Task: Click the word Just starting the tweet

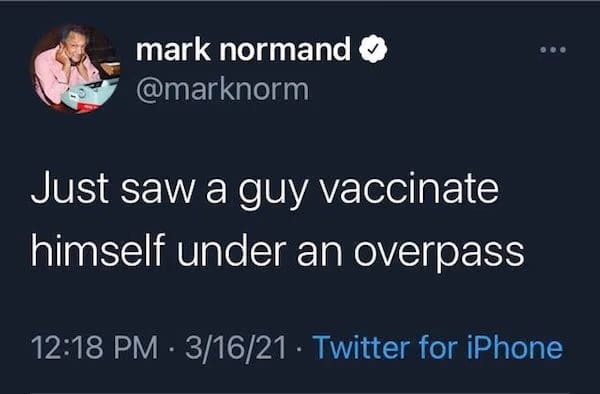Action: [70, 187]
